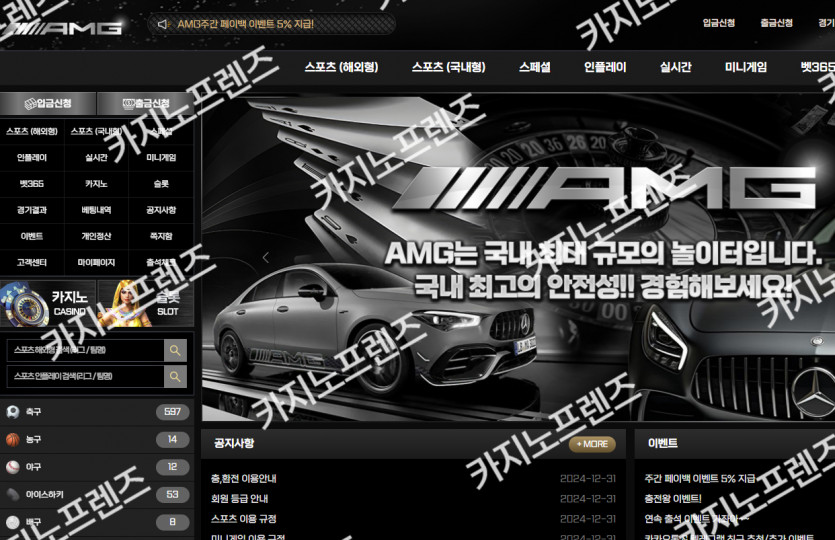Click the sidebar 출금신청 button
This screenshot has height=540, width=835.
coord(145,103)
